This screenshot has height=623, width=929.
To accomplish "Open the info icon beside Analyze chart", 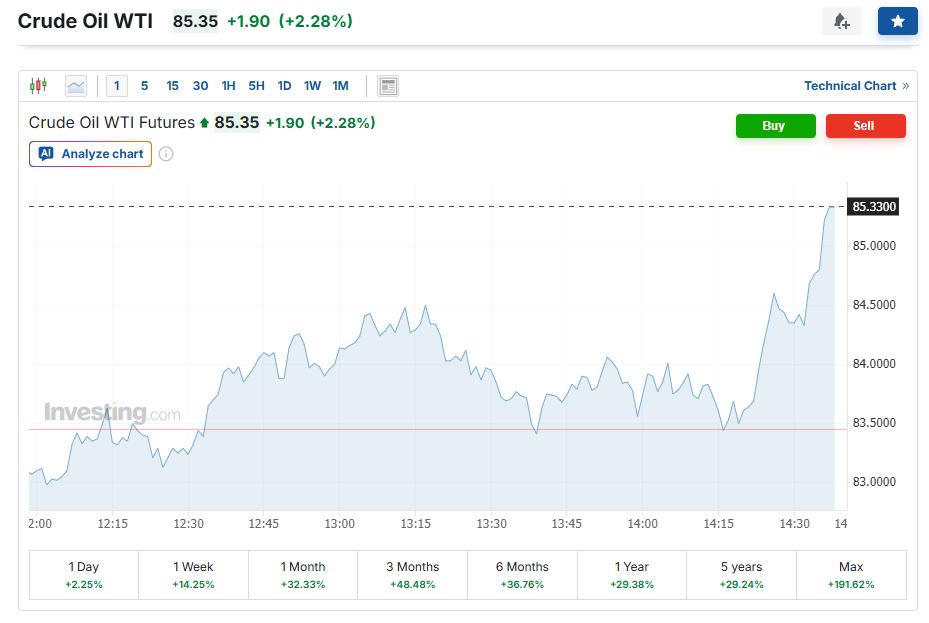I will [166, 154].
